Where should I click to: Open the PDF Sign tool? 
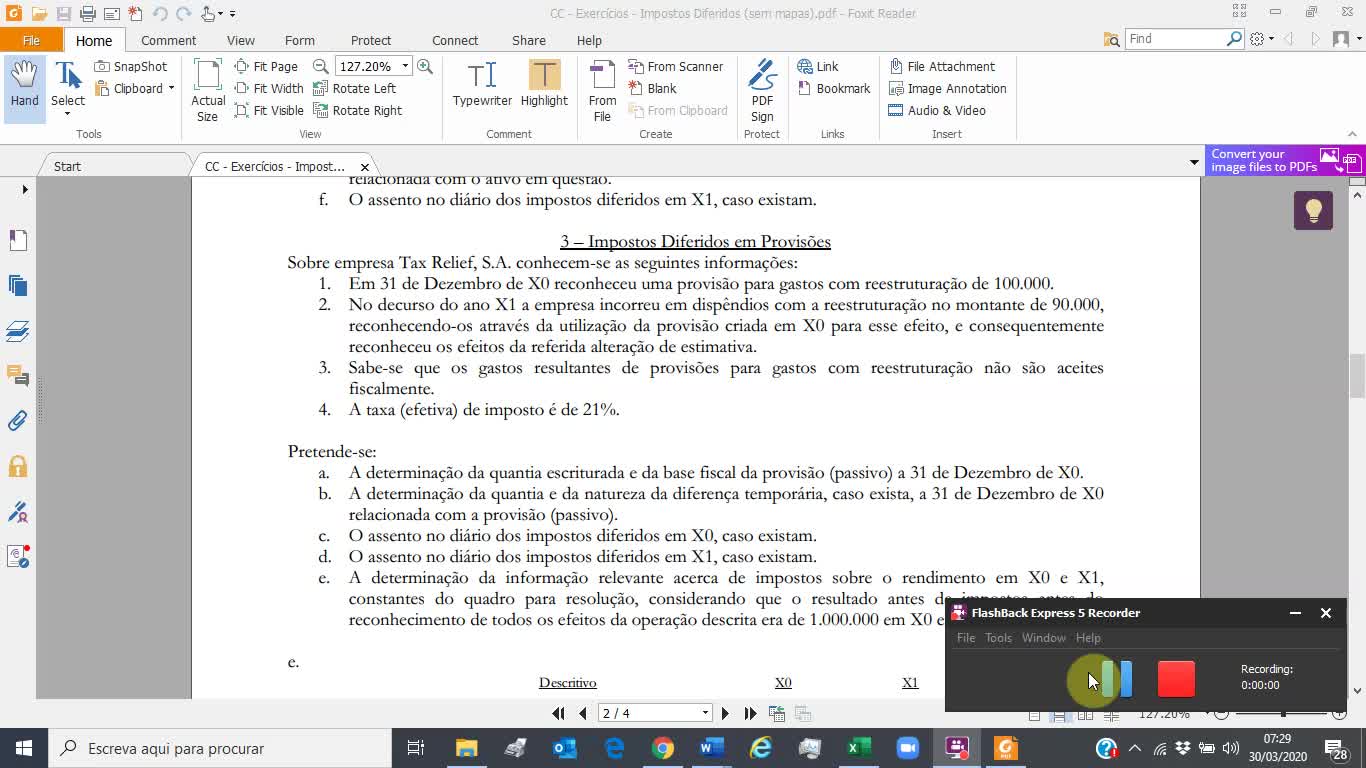pos(762,90)
